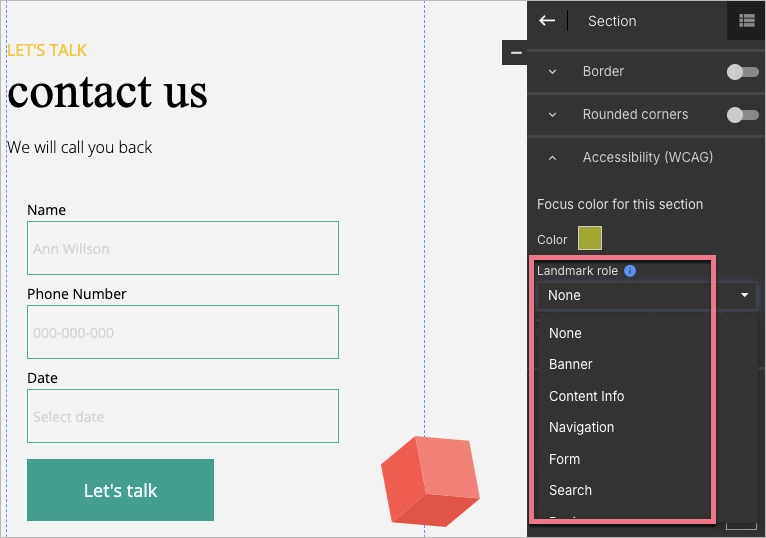The width and height of the screenshot is (766, 538).
Task: Choose Navigation landmark role option
Action: [x=581, y=428]
